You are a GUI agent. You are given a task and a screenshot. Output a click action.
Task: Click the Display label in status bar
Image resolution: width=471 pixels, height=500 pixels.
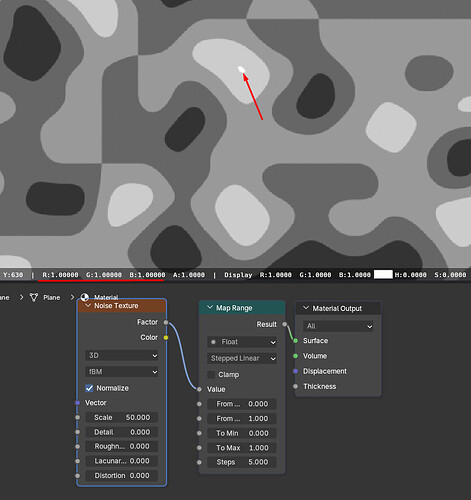[238, 275]
